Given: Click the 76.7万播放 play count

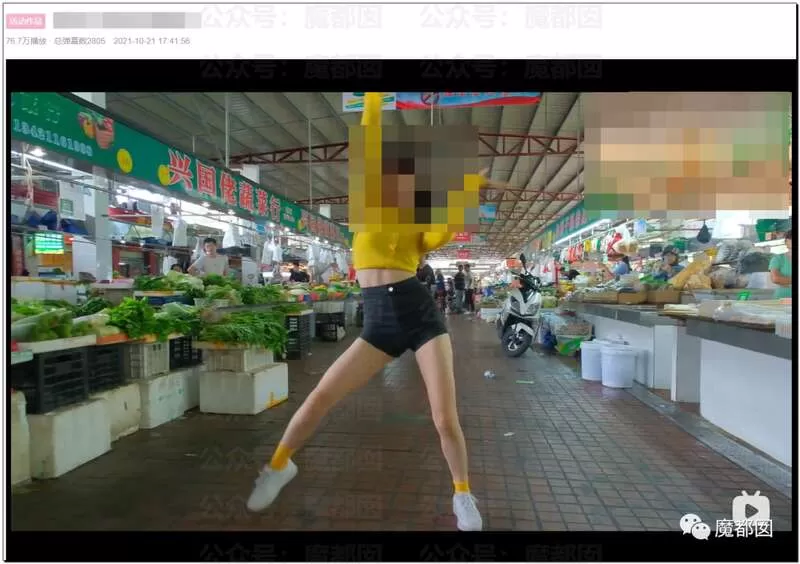Looking at the screenshot, I should pos(26,41).
